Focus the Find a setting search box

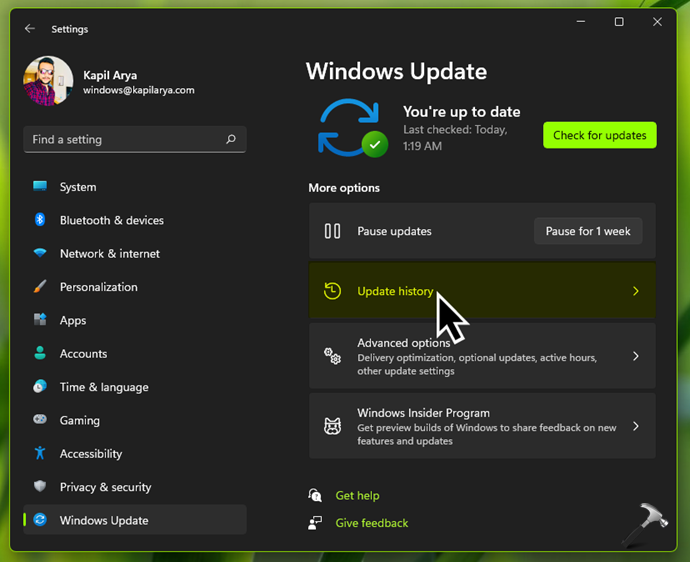(x=125, y=140)
